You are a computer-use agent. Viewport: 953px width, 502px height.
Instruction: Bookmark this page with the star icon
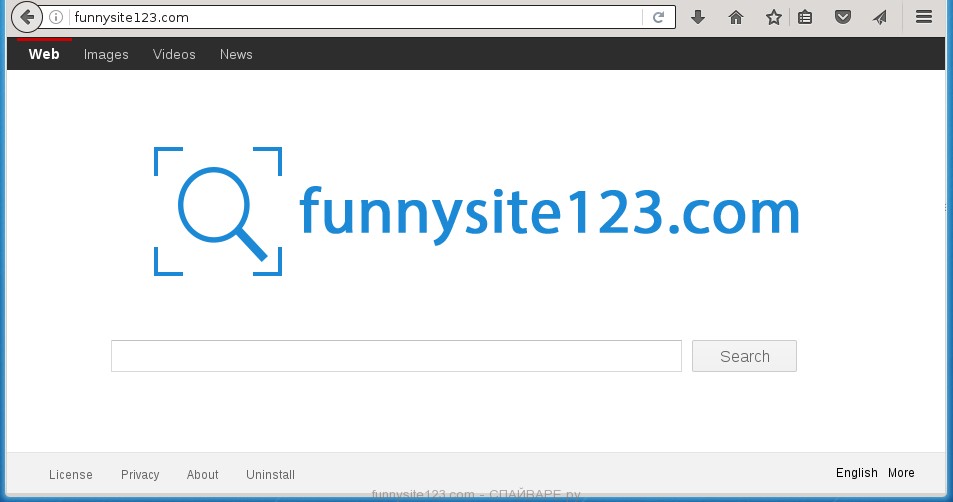pos(773,17)
